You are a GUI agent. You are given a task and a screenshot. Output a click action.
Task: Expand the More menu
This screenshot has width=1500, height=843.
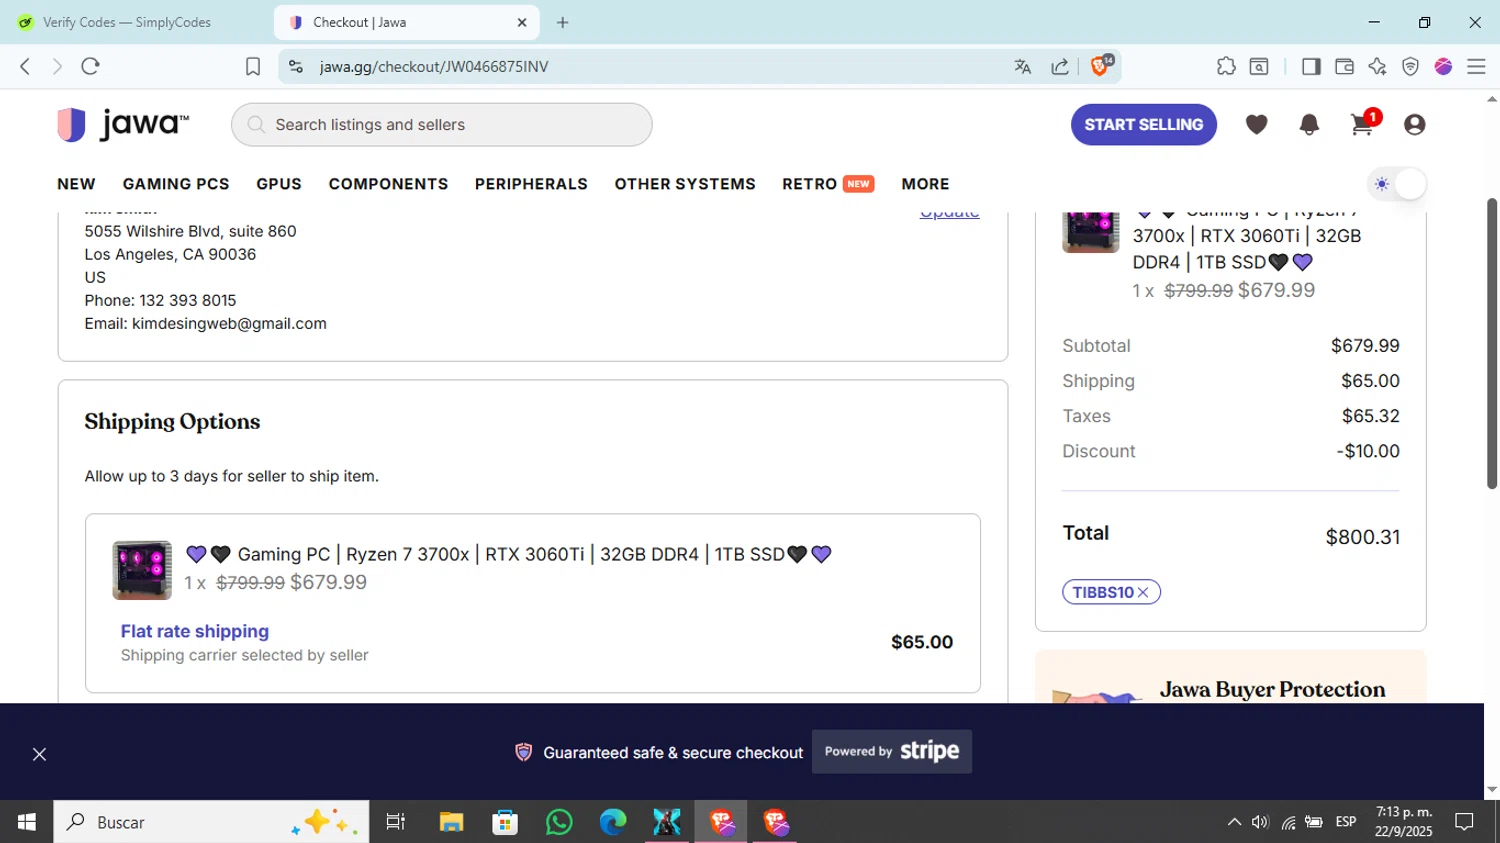click(x=925, y=184)
